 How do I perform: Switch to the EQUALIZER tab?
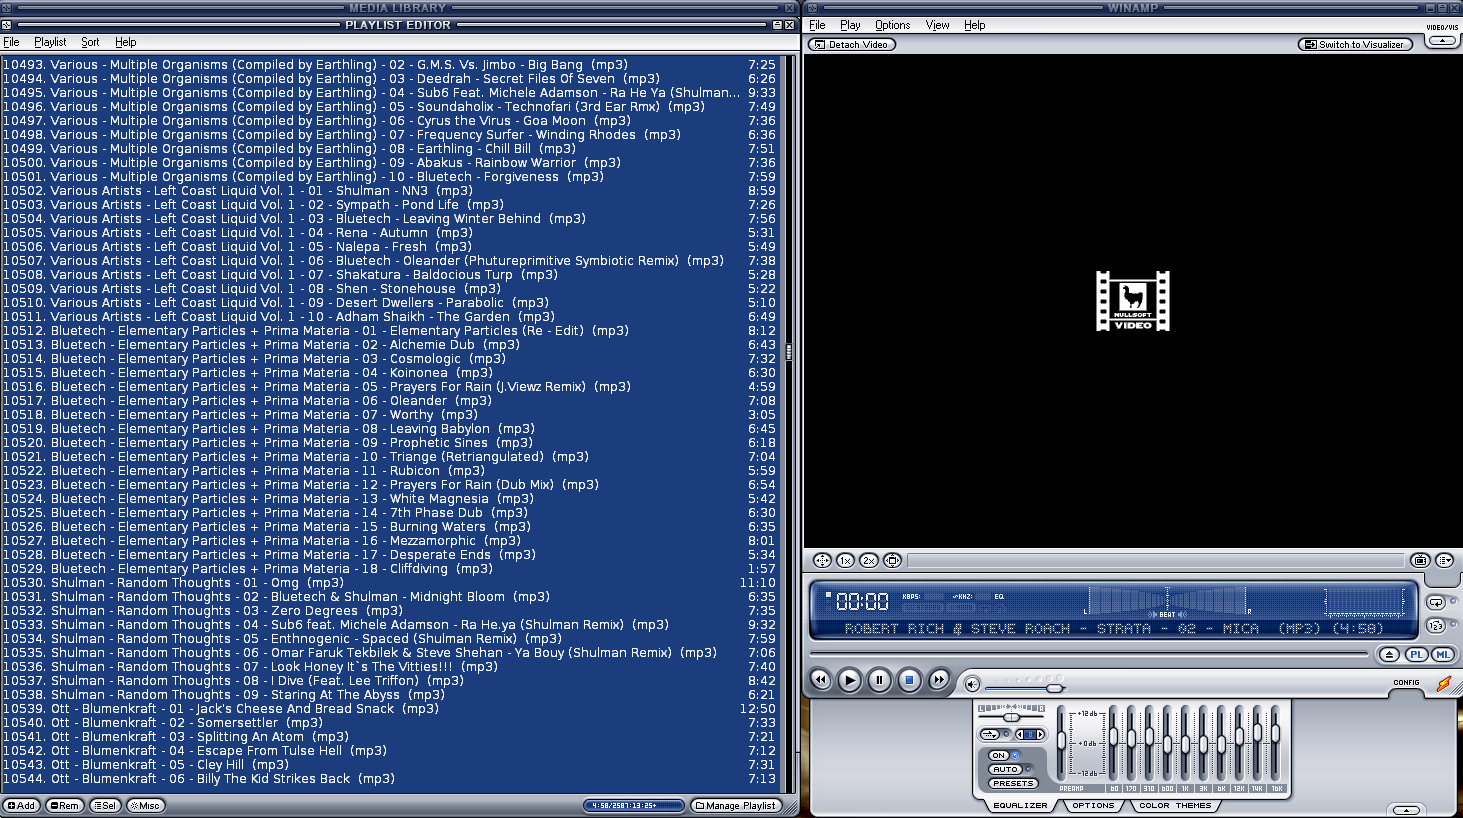(1020, 805)
